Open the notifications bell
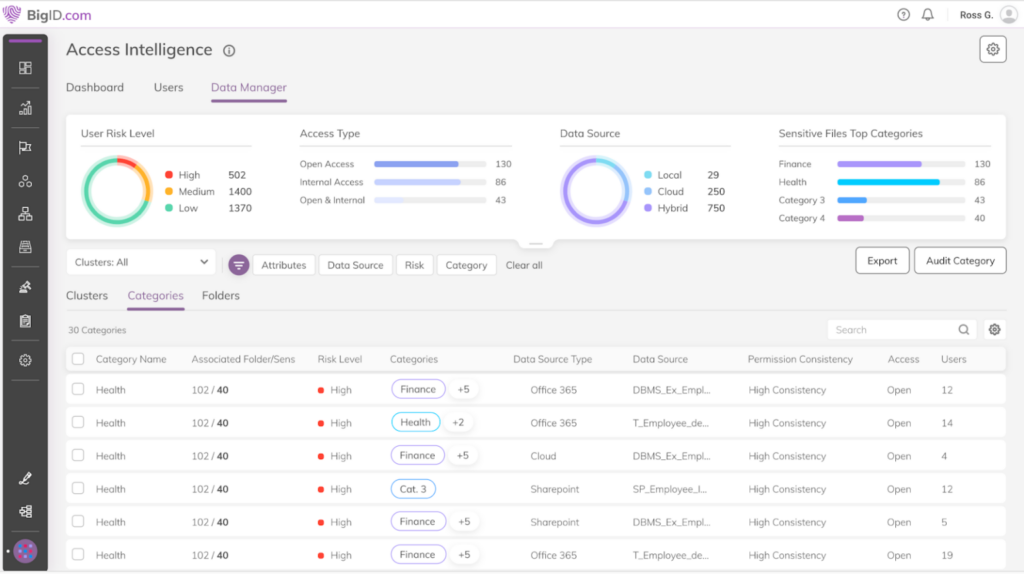Screen dimensions: 1024x574 [928, 15]
